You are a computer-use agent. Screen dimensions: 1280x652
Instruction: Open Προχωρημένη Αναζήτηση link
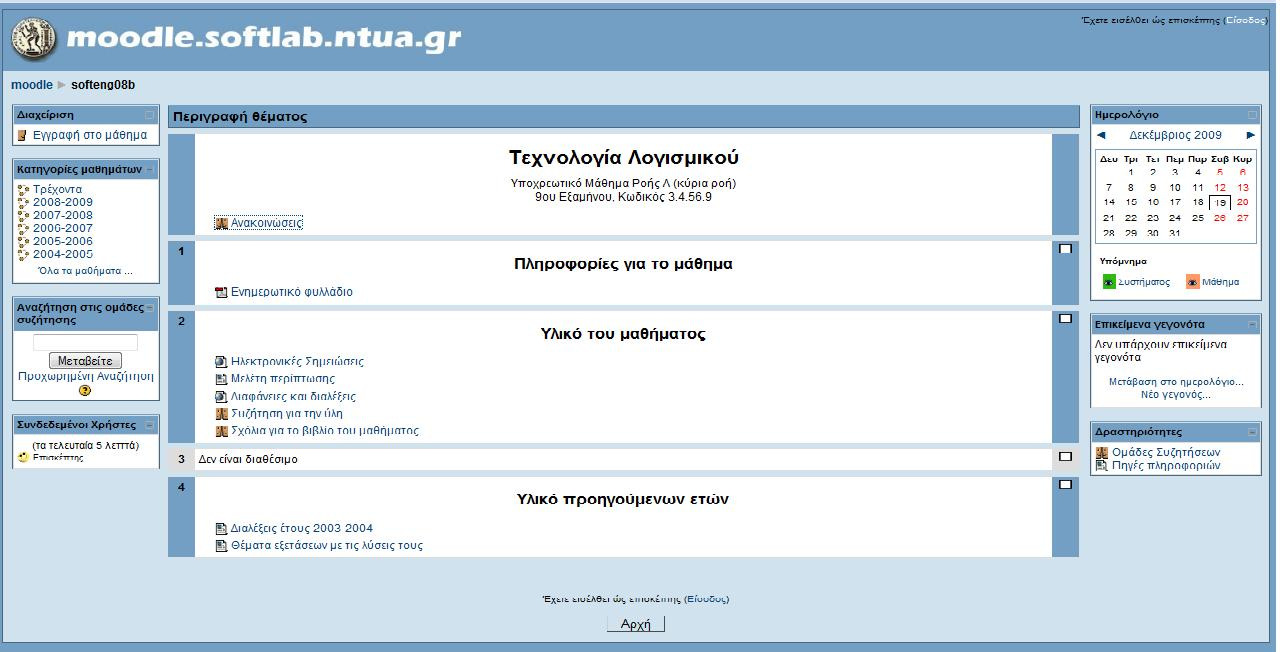[86, 376]
